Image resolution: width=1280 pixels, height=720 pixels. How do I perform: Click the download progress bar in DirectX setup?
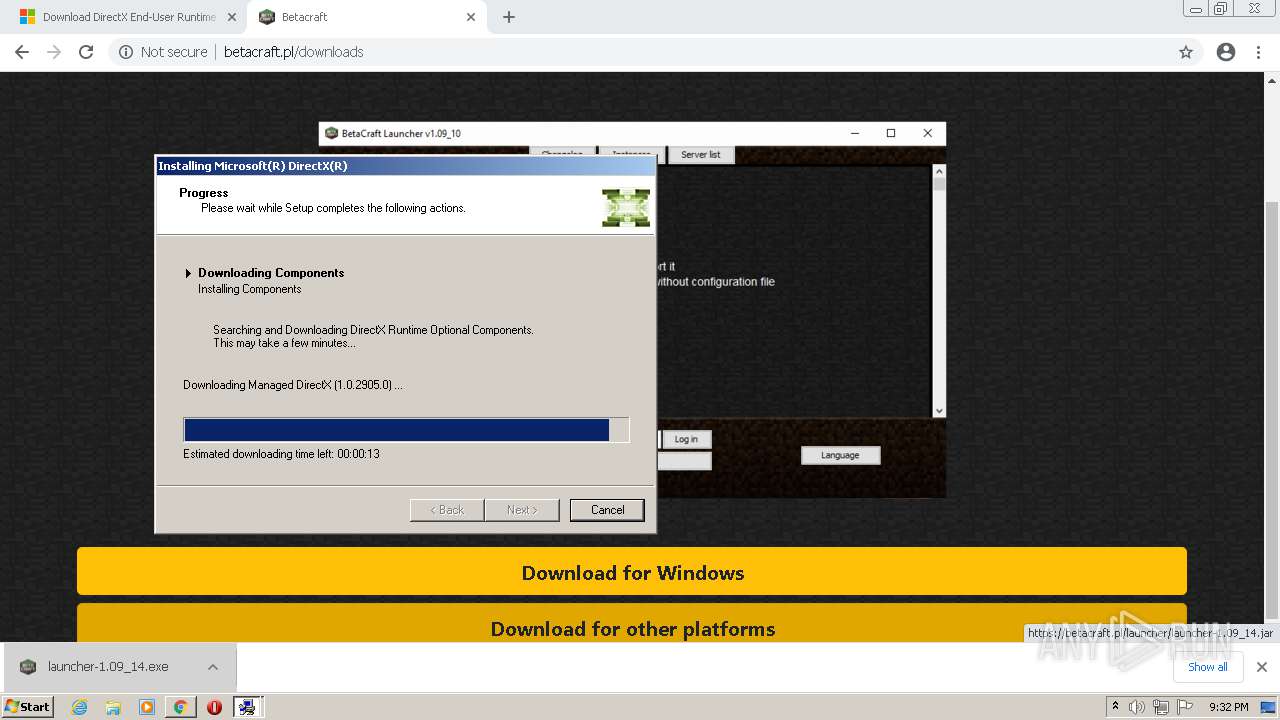[x=406, y=430]
